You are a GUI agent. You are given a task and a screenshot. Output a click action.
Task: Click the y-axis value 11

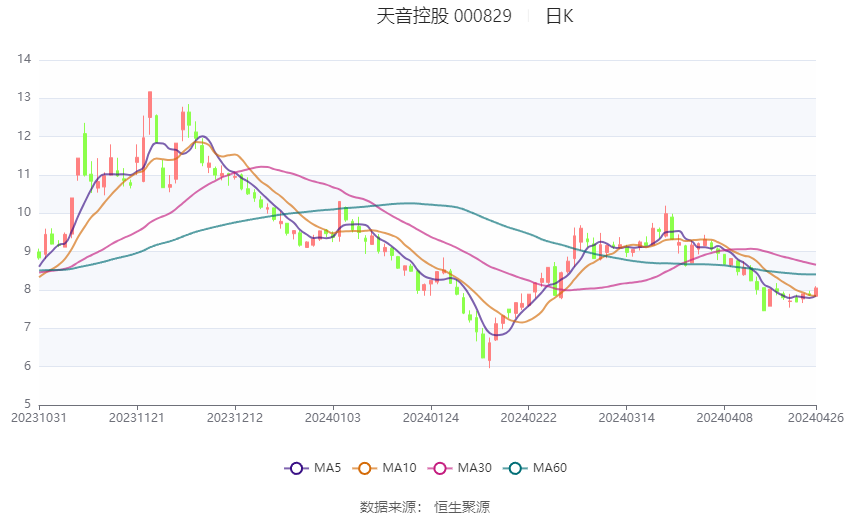24,174
